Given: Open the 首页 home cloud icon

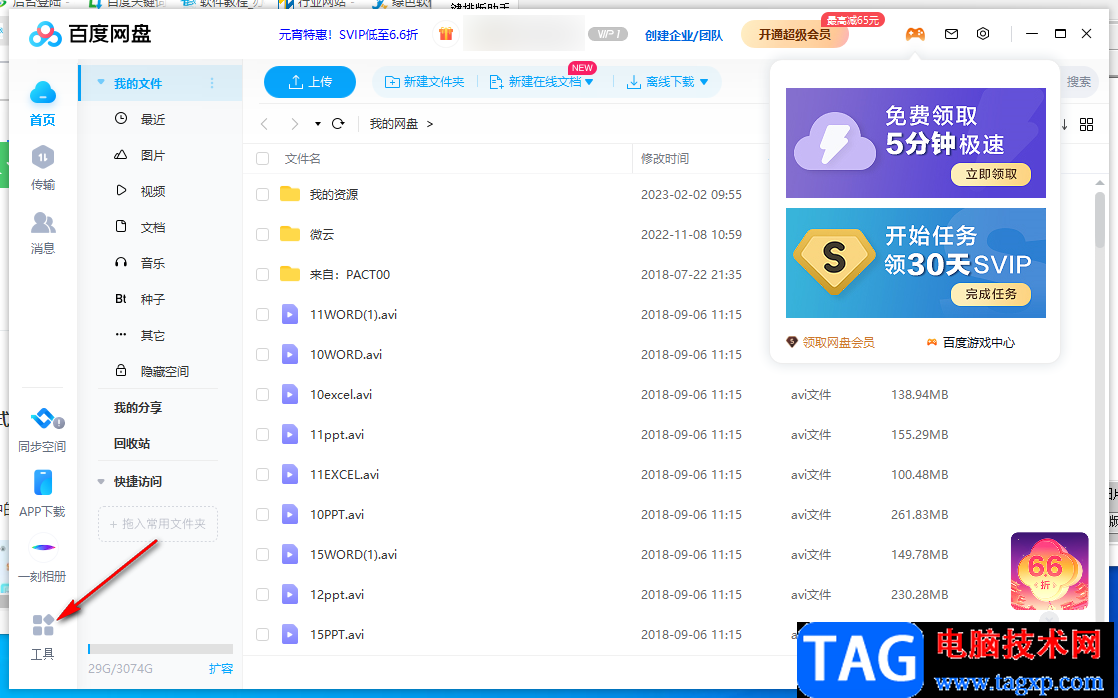Looking at the screenshot, I should 43,93.
